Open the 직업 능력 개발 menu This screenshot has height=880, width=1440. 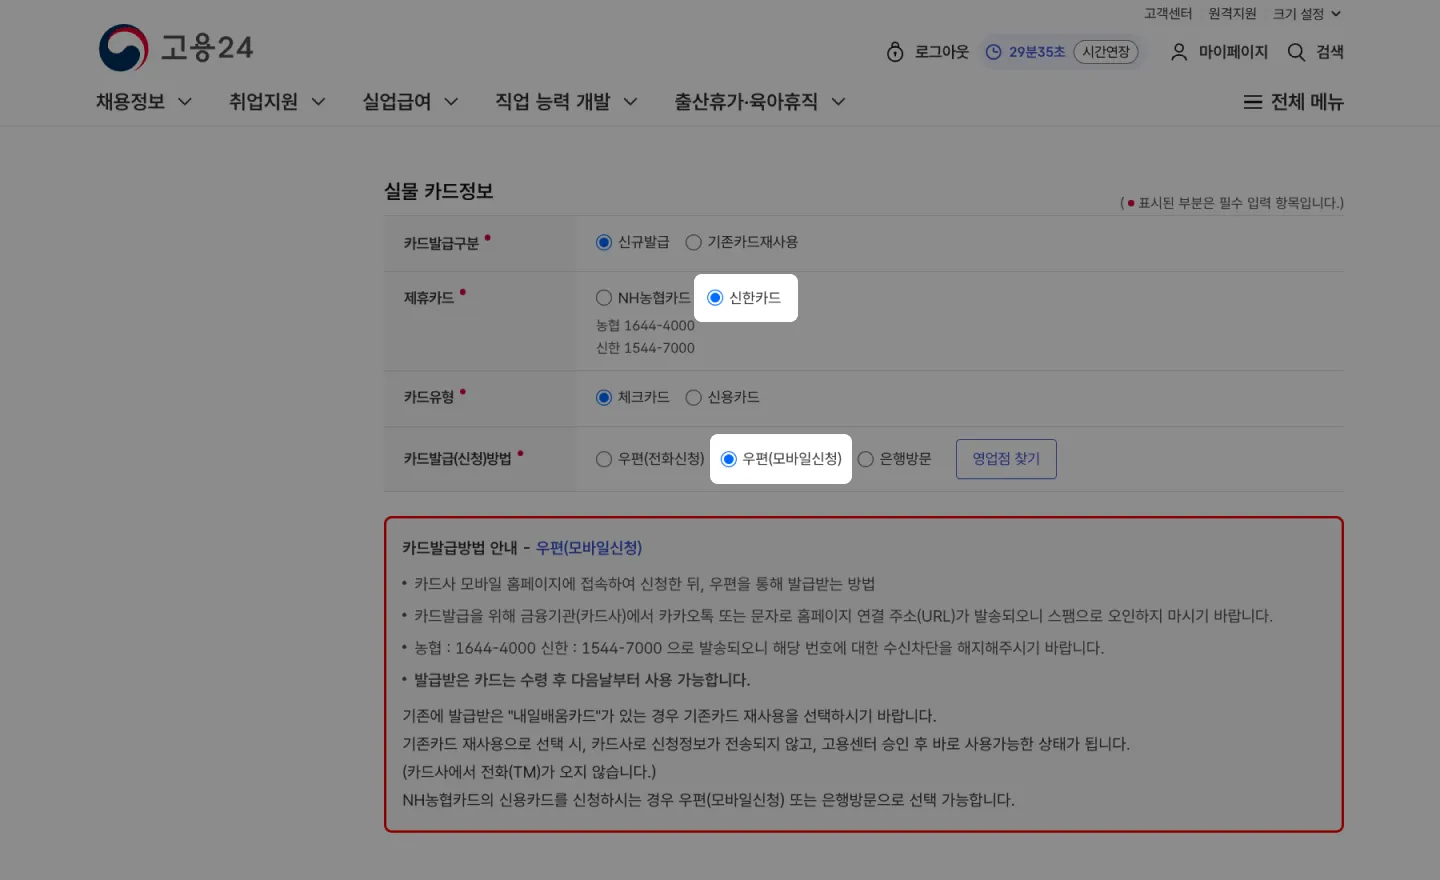(x=552, y=102)
